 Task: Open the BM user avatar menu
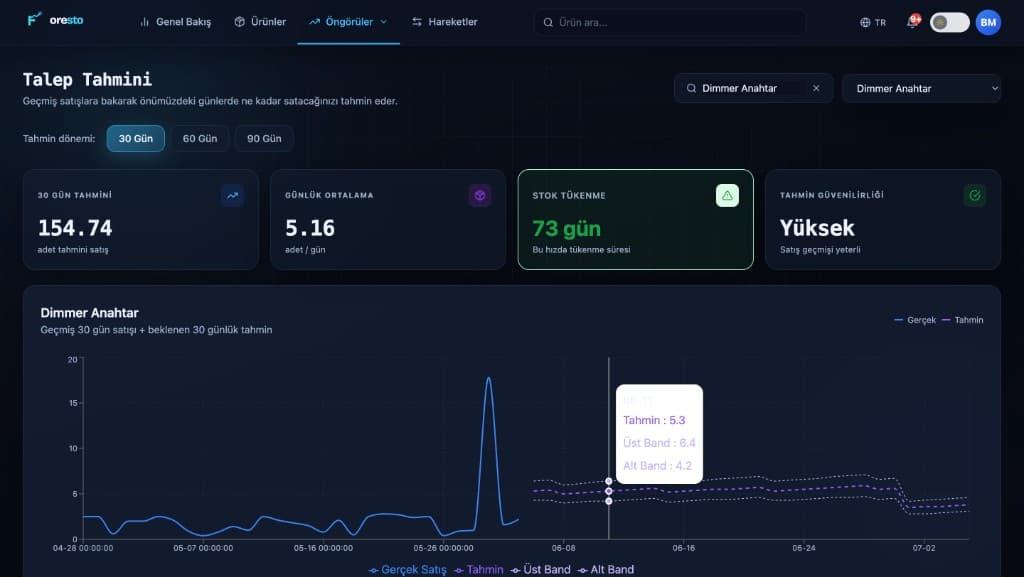click(988, 22)
